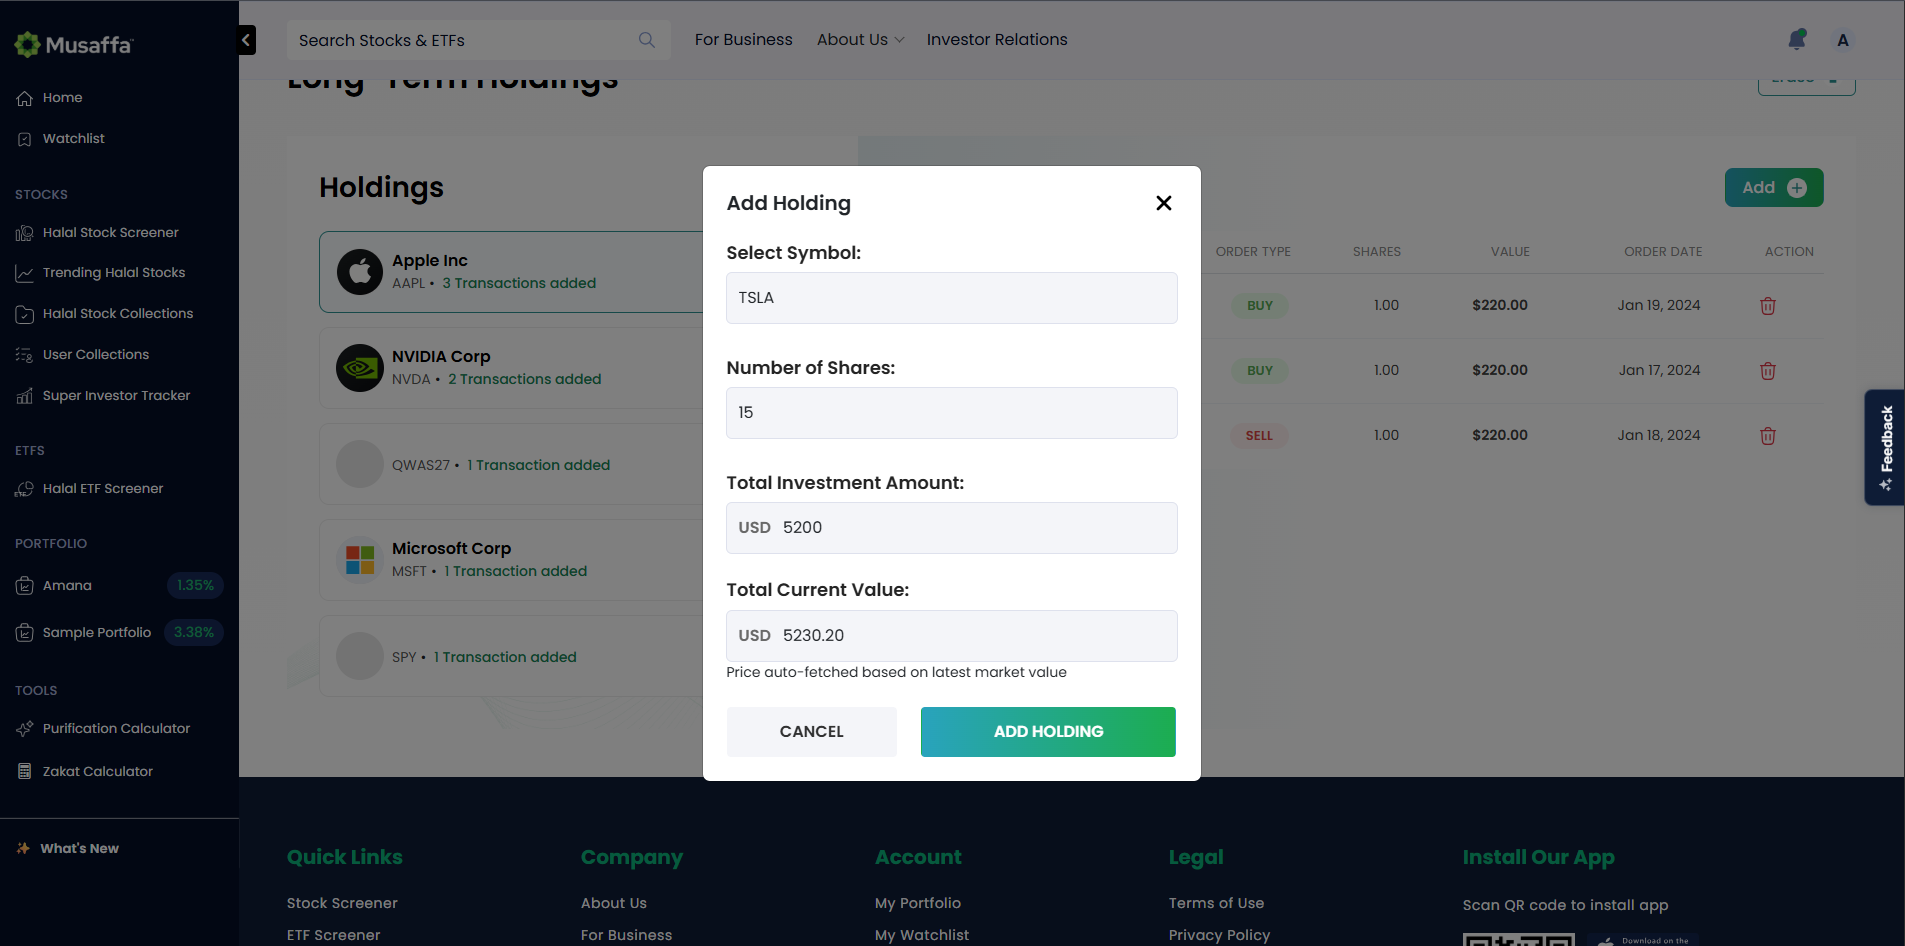Viewport: 1905px width, 946px height.
Task: Open the For Business page
Action: [x=744, y=40]
